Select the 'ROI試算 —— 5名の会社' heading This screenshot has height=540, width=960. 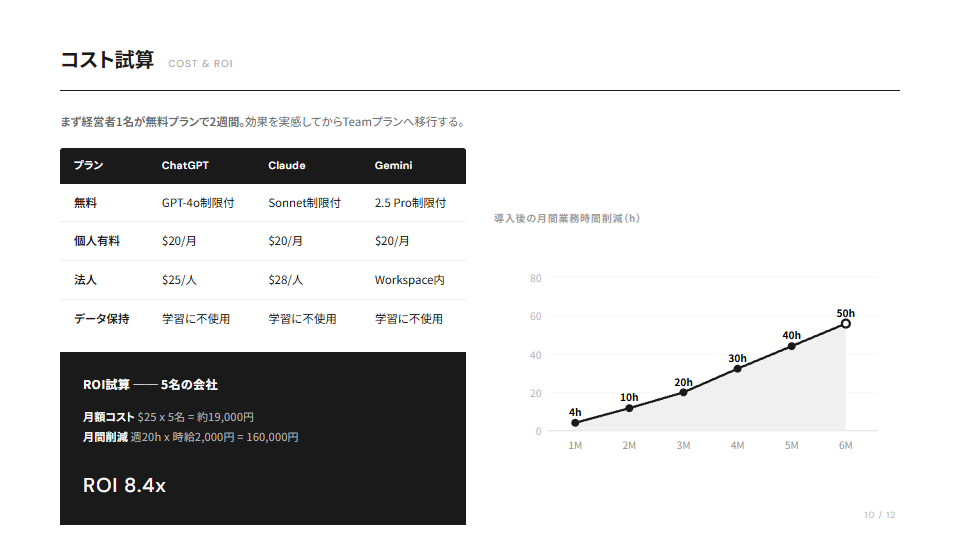150,384
